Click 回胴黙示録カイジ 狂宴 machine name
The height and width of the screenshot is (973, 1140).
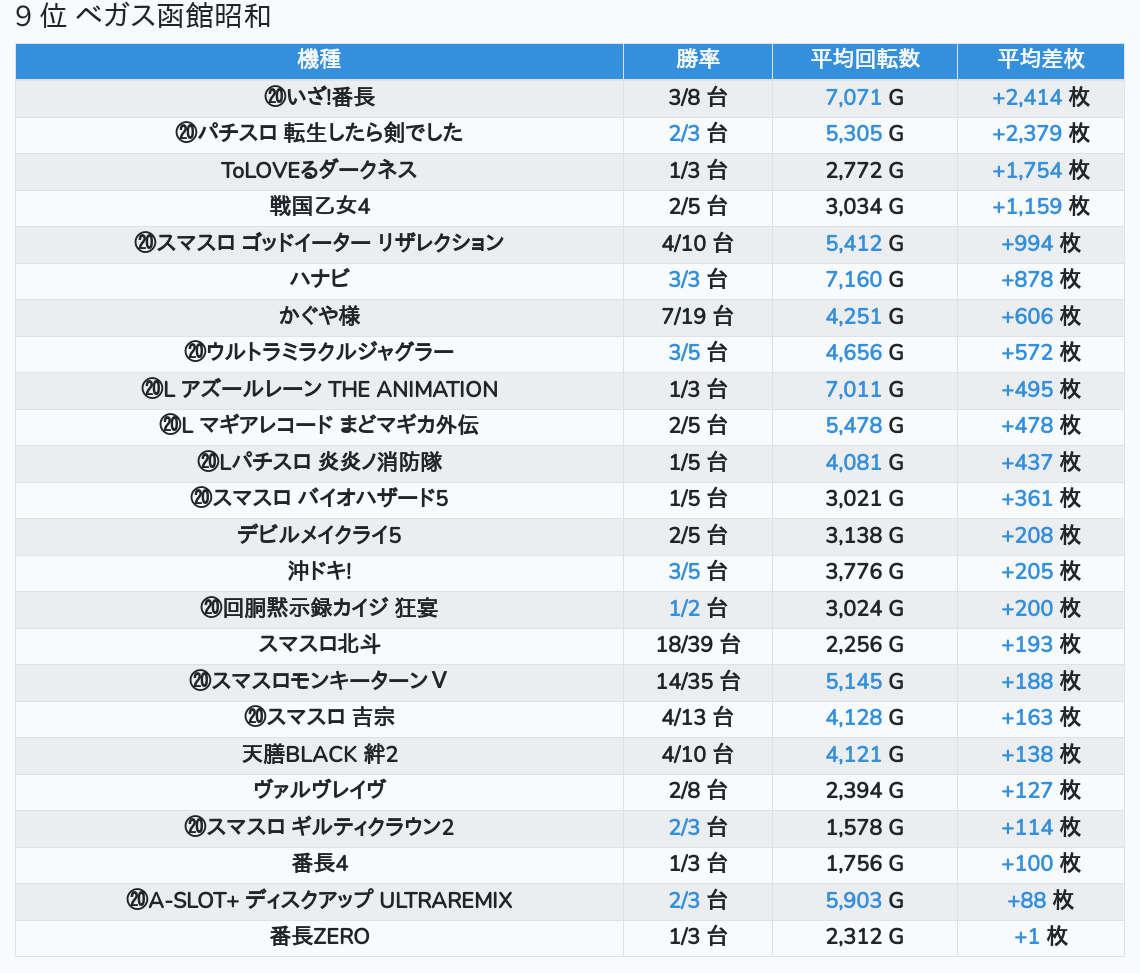click(x=319, y=609)
